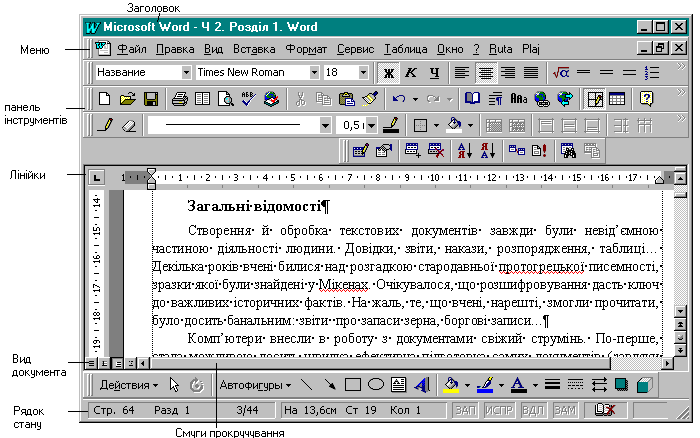Open the Правка menu
This screenshot has height=438, width=700.
pos(175,49)
